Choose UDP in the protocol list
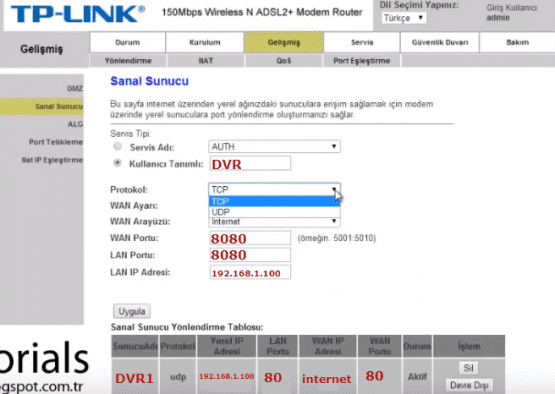The image size is (555, 394). (x=274, y=212)
